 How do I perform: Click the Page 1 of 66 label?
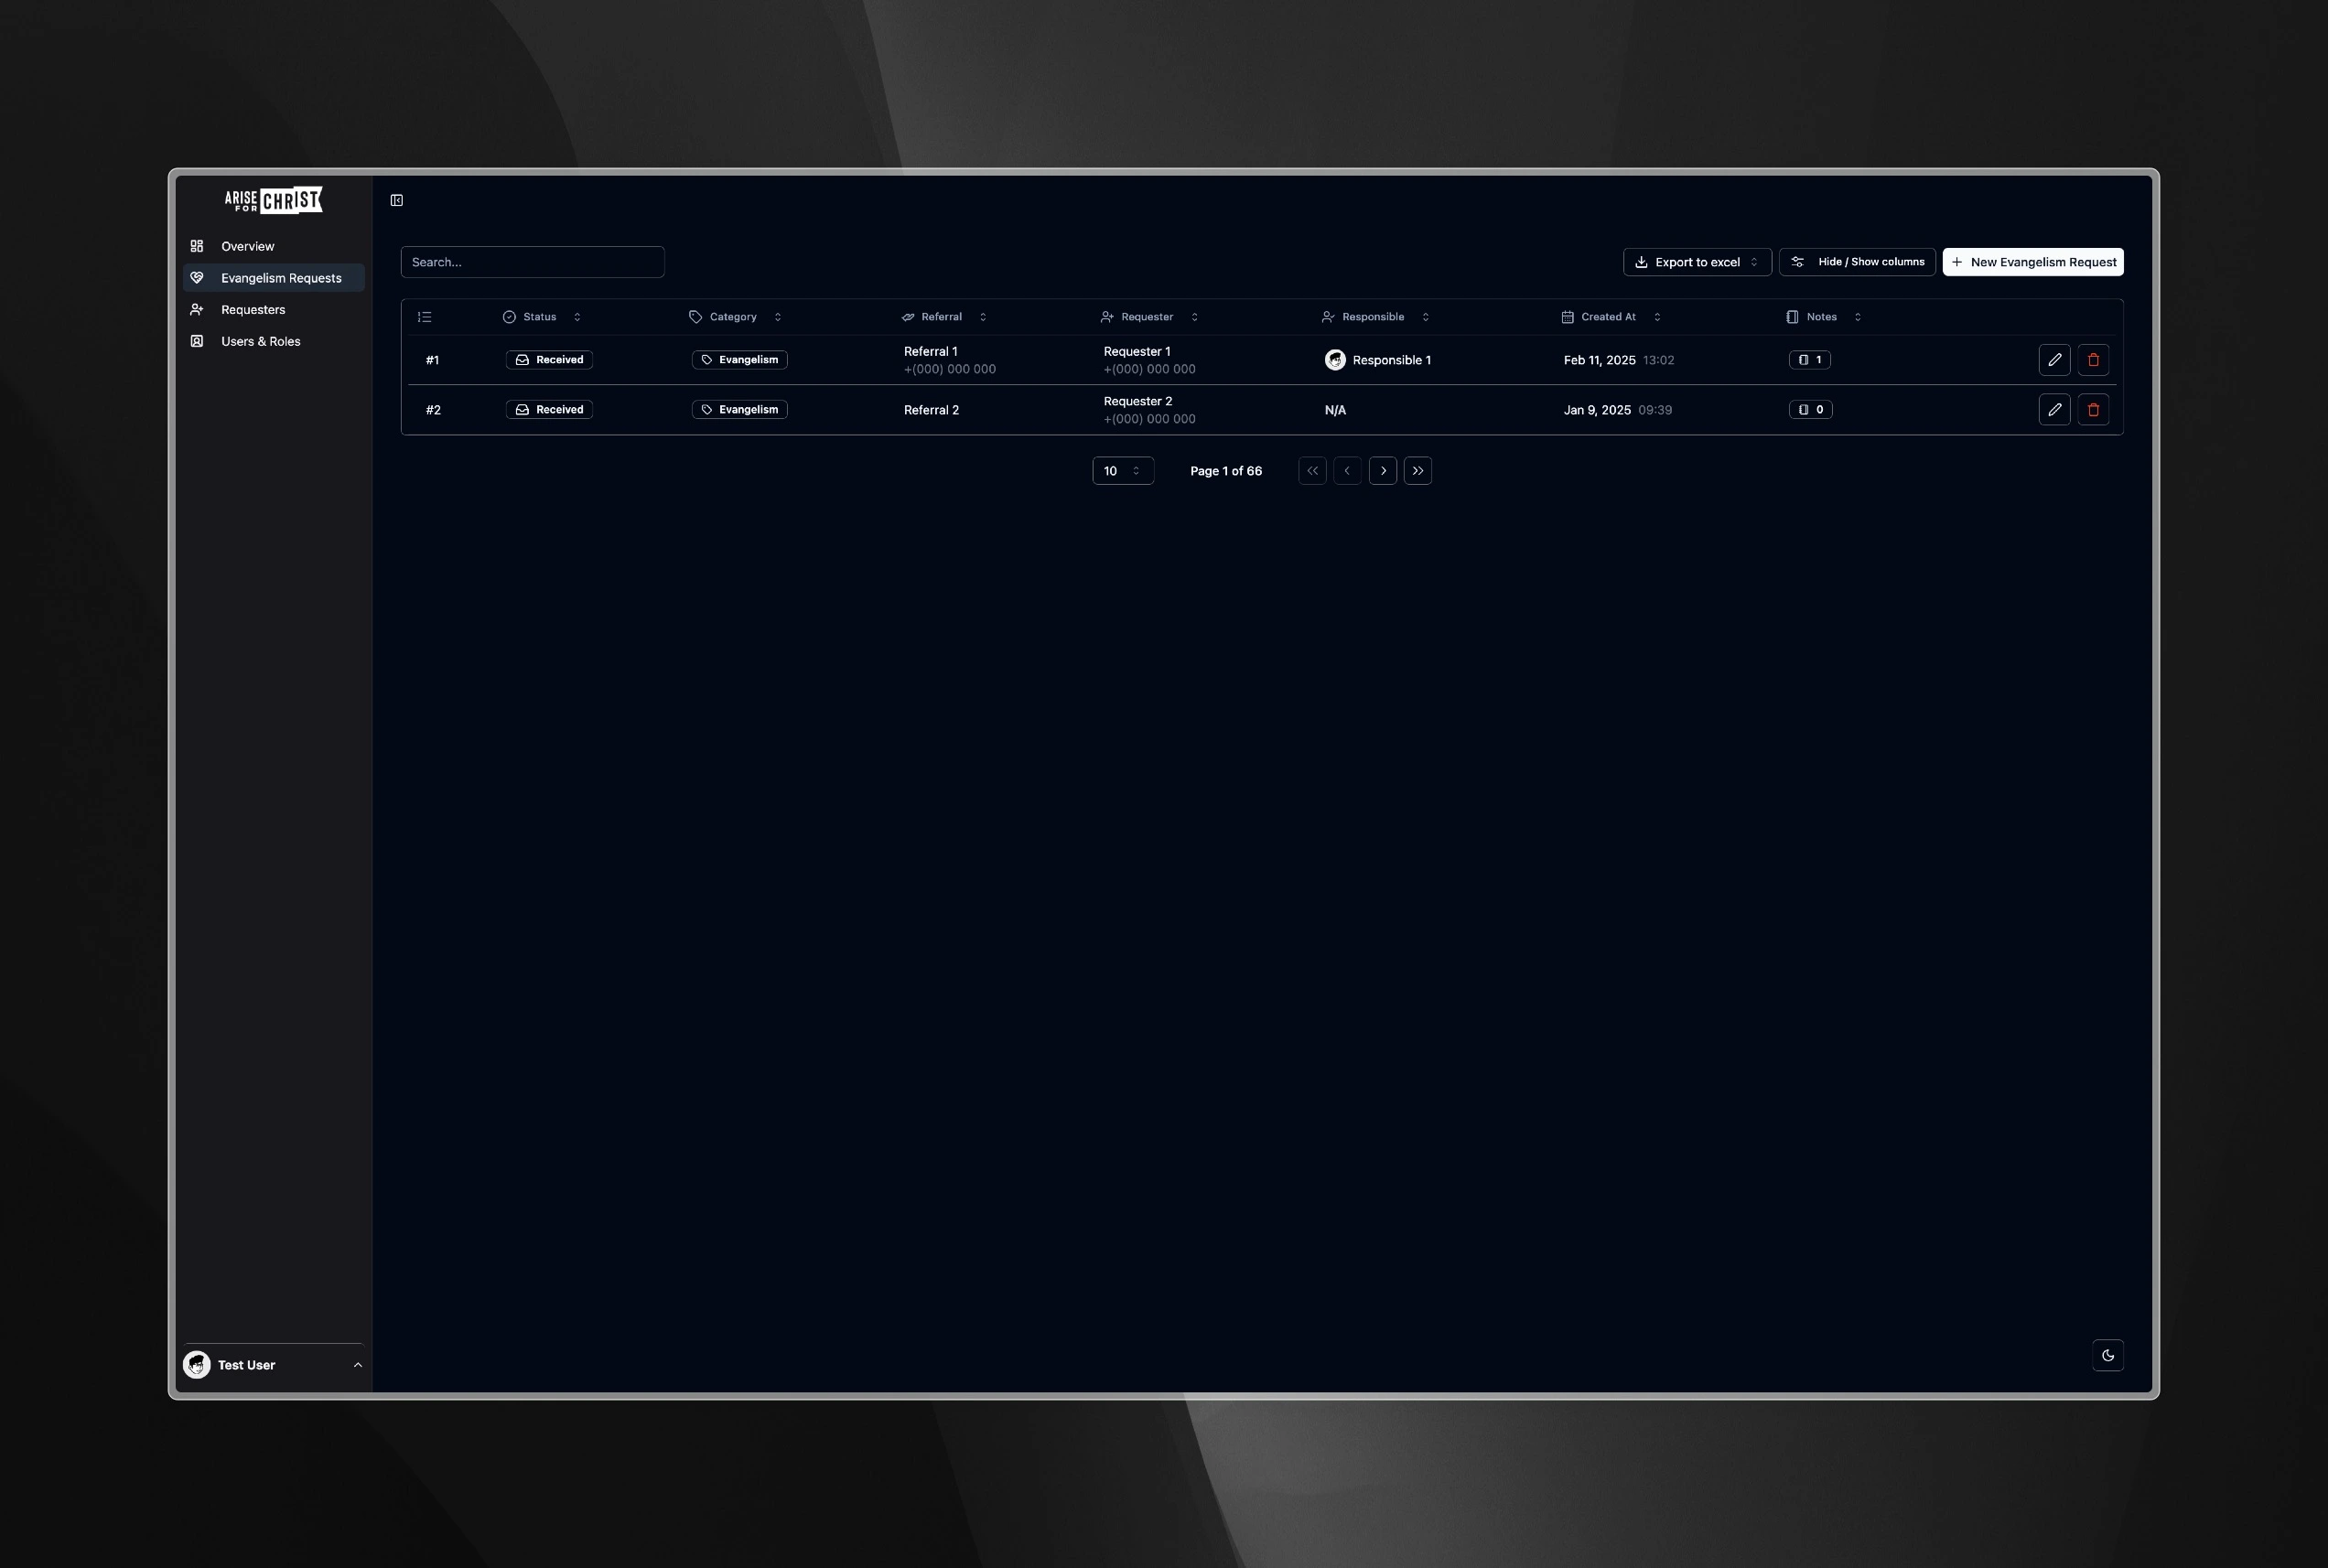1226,471
